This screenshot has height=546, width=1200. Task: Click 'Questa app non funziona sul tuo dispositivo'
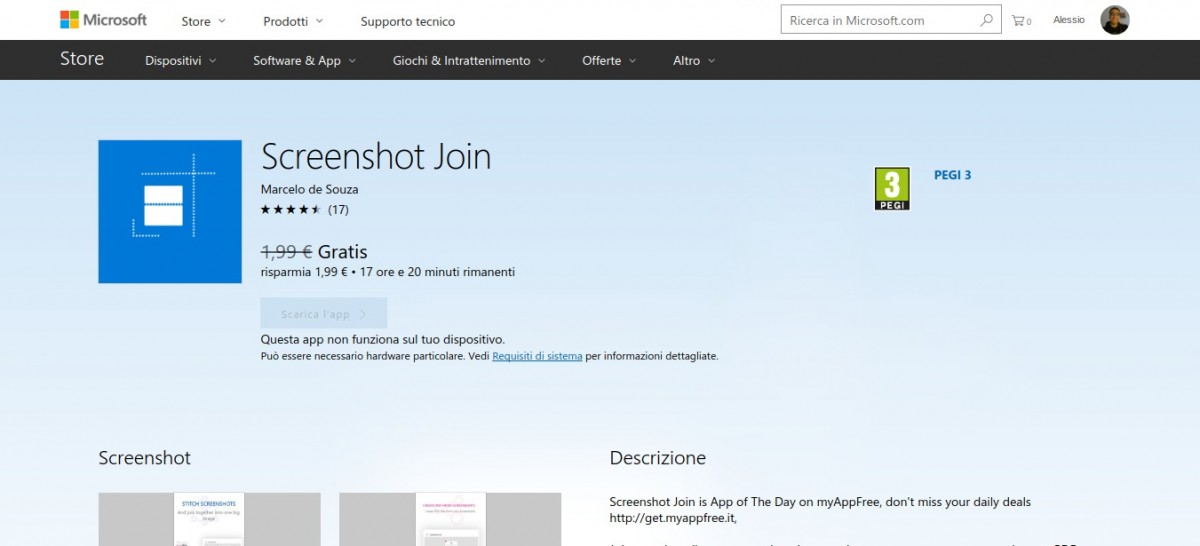pos(383,340)
